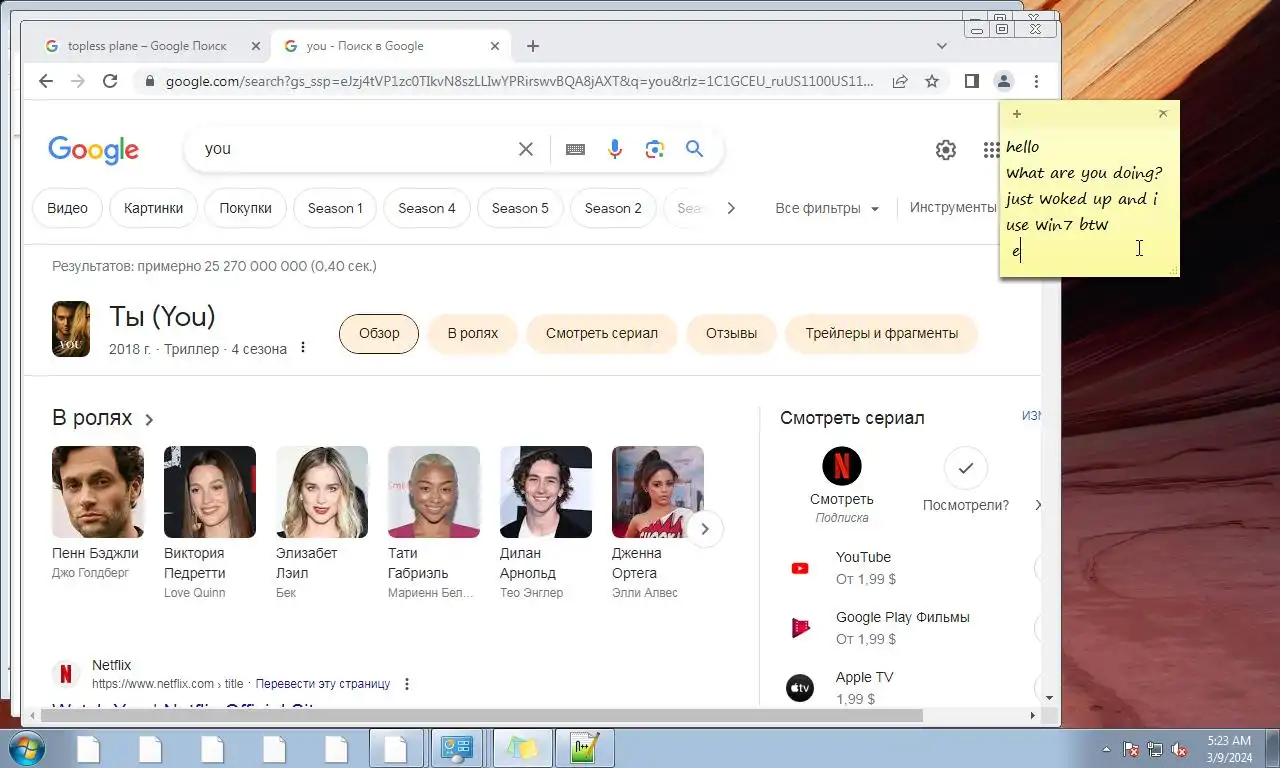
Task: Open 'Трейлеры и фрагменты' chip
Action: 882,334
